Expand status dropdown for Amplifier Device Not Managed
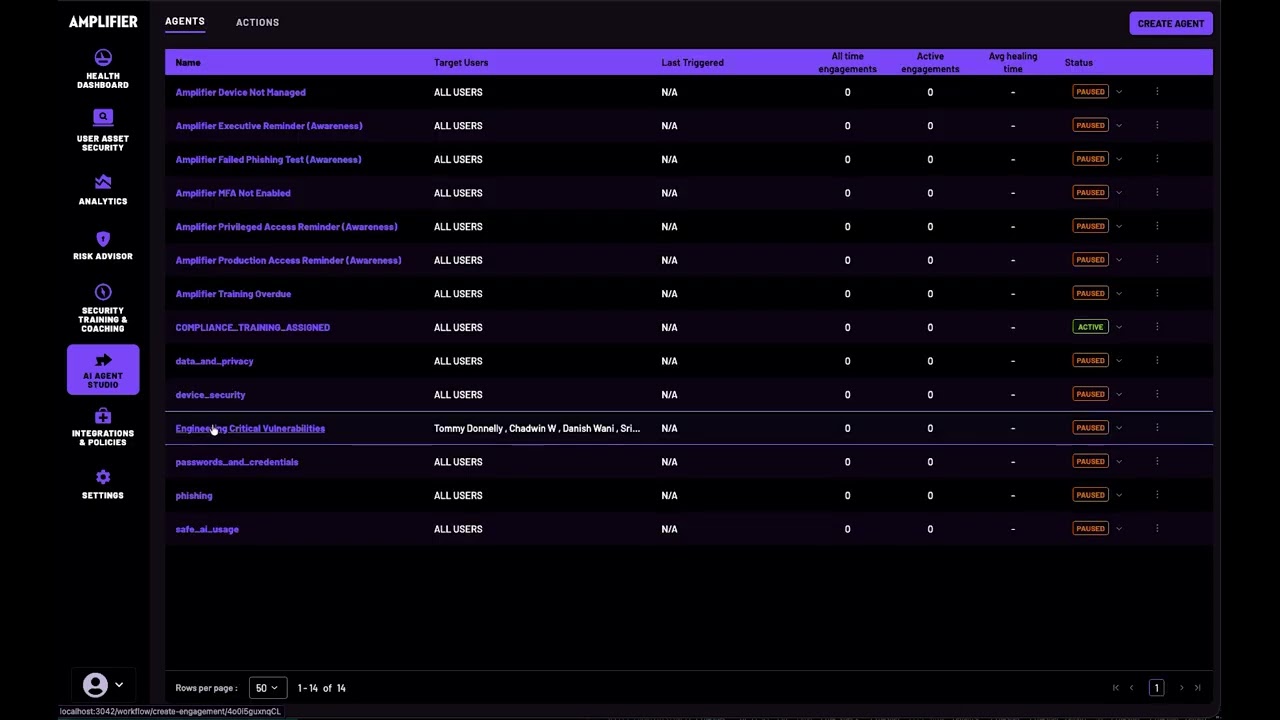1280x720 pixels. pos(1119,92)
